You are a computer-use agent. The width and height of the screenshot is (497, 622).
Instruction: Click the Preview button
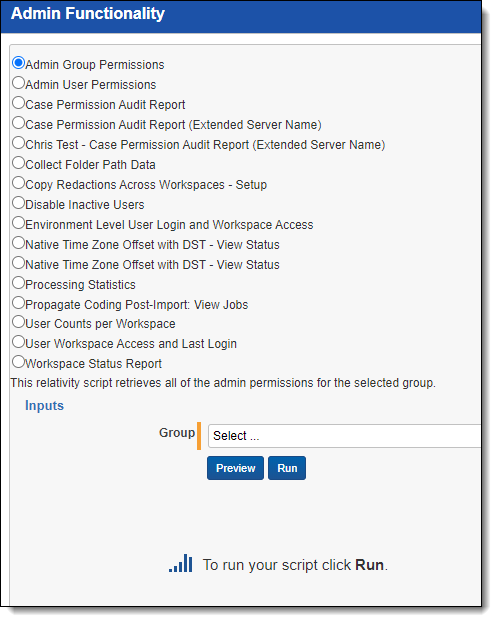tap(235, 468)
